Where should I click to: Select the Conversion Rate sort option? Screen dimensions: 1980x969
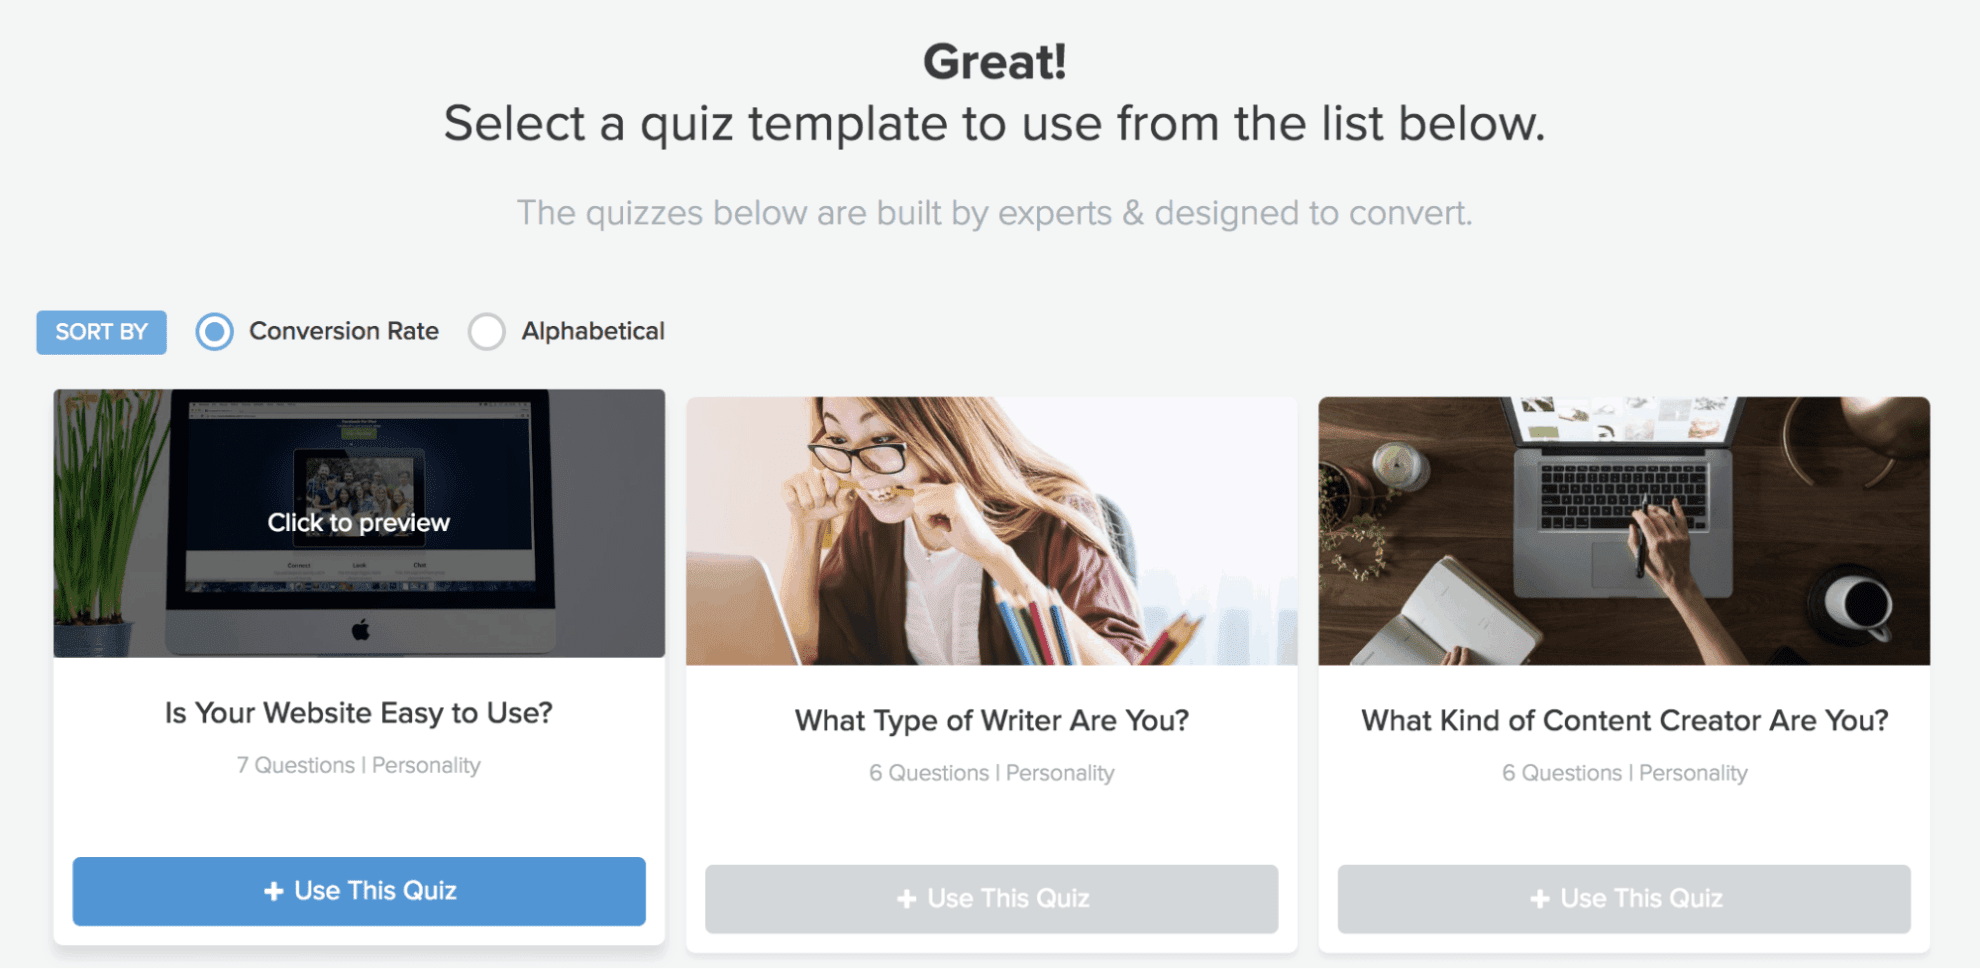[214, 331]
